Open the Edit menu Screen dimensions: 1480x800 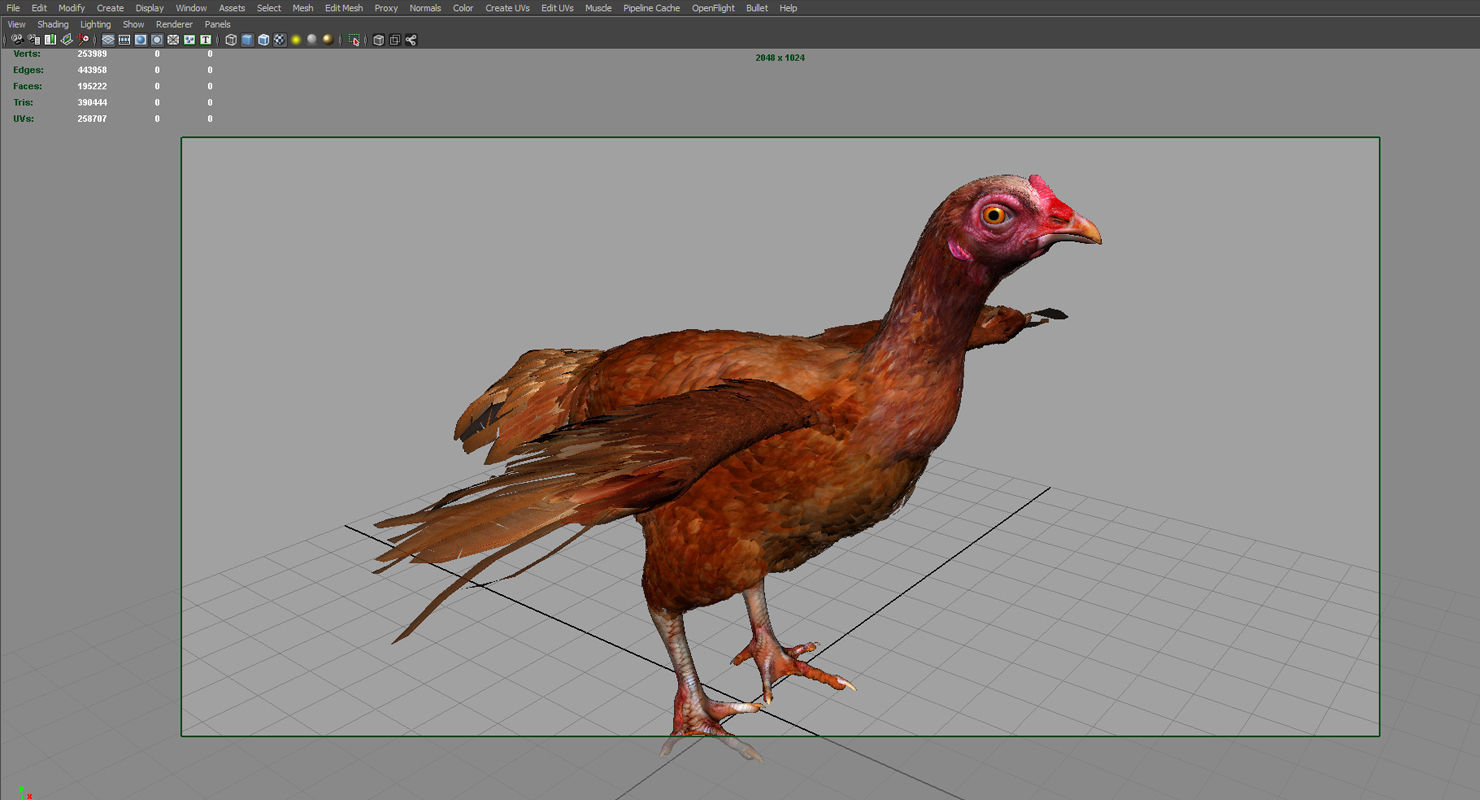39,8
